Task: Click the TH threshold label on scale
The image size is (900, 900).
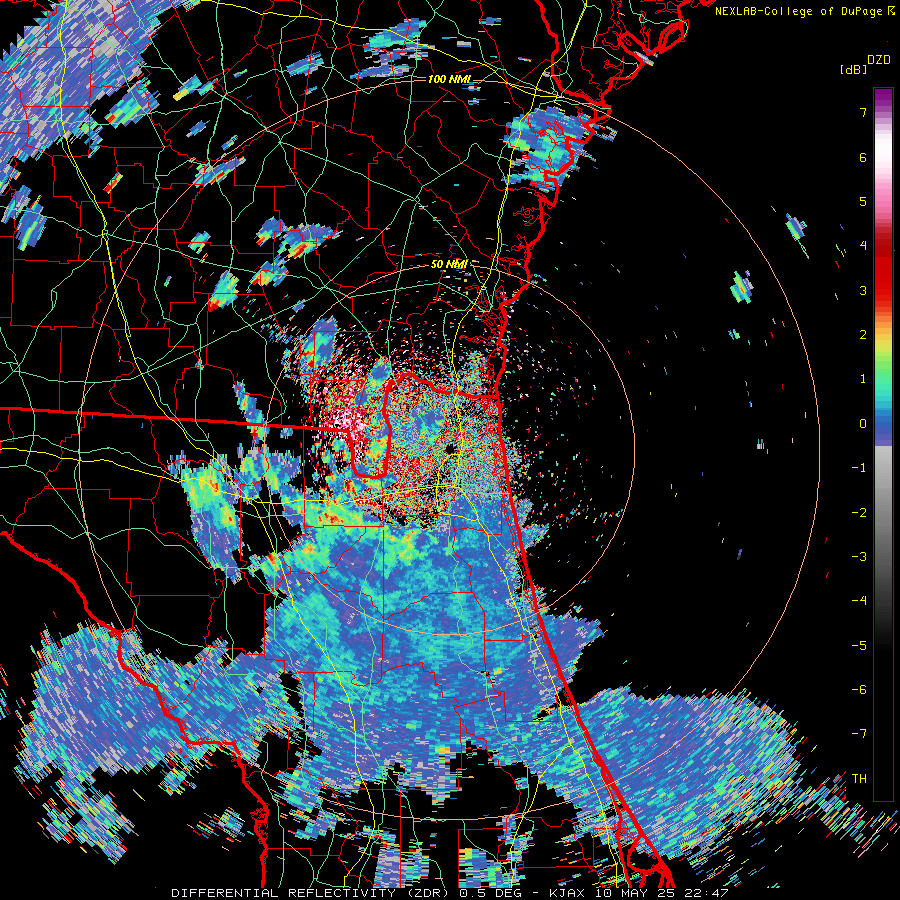Action: (859, 778)
